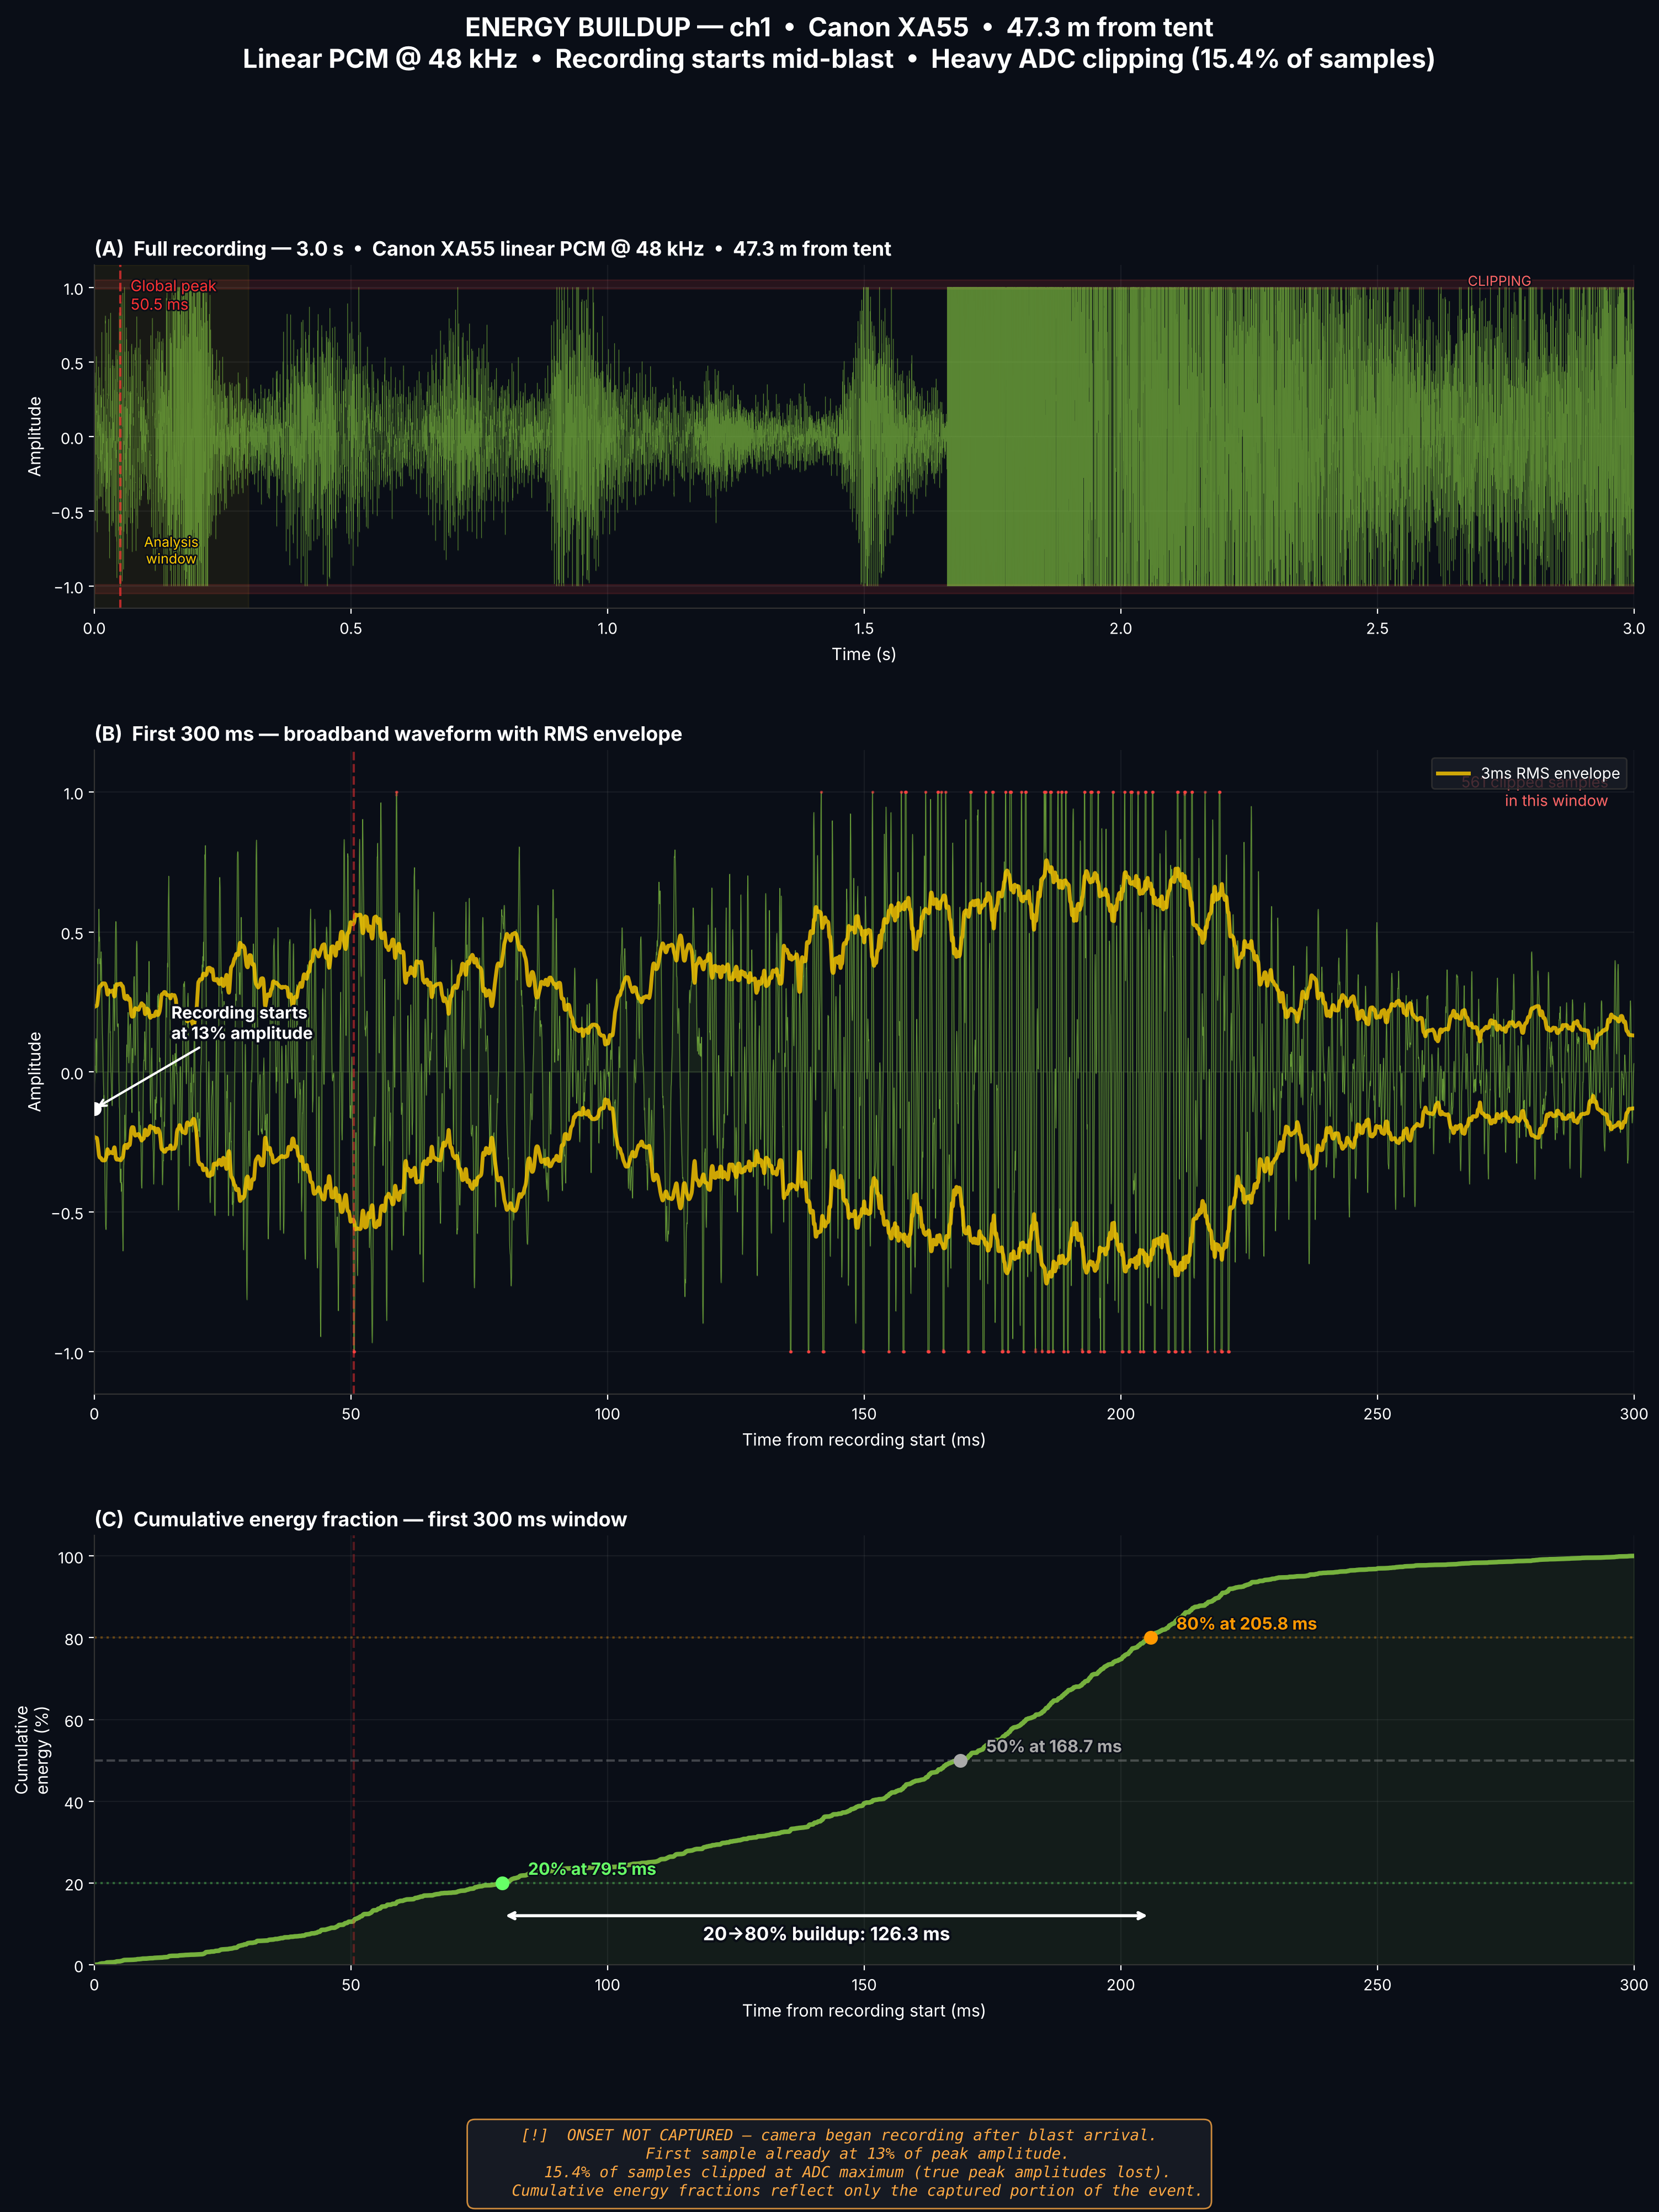Click the 'Analysis window' label in panel A
This screenshot has width=1659, height=2212.
click(171, 550)
